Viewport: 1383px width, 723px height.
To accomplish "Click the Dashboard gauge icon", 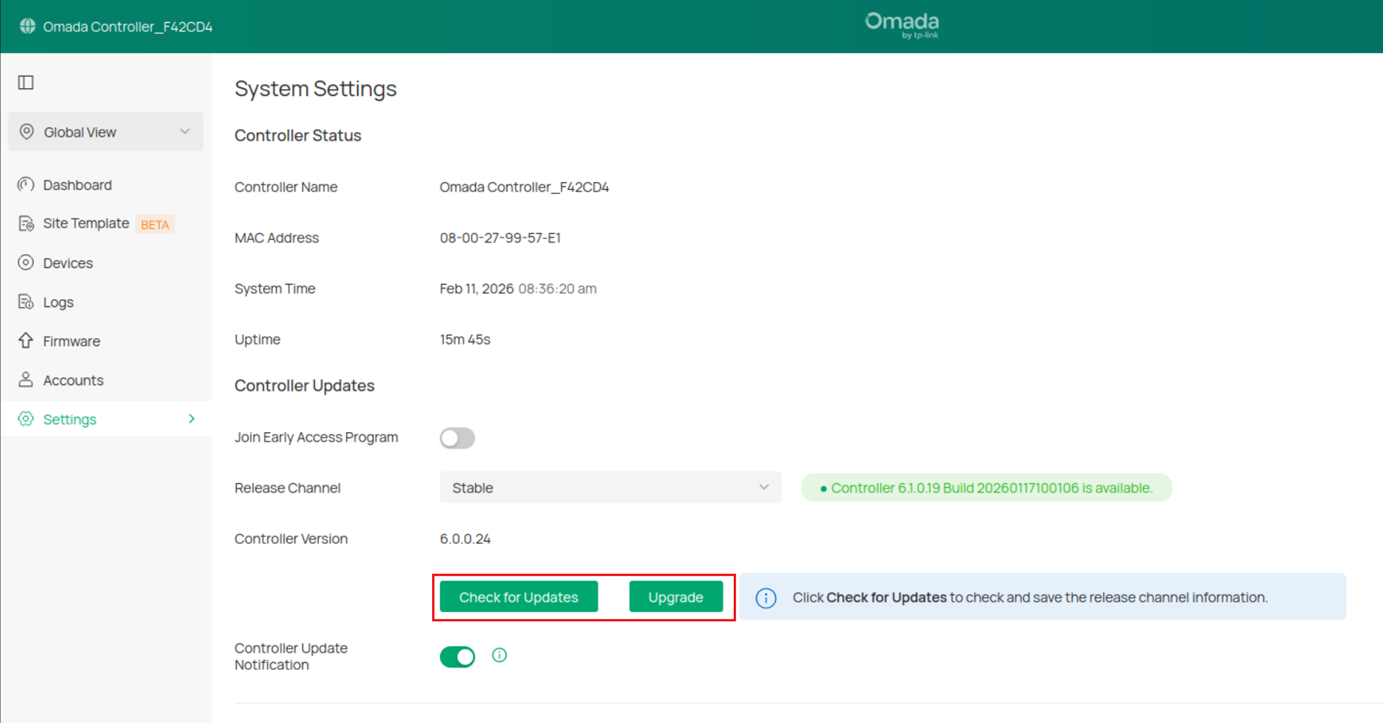I will (26, 185).
